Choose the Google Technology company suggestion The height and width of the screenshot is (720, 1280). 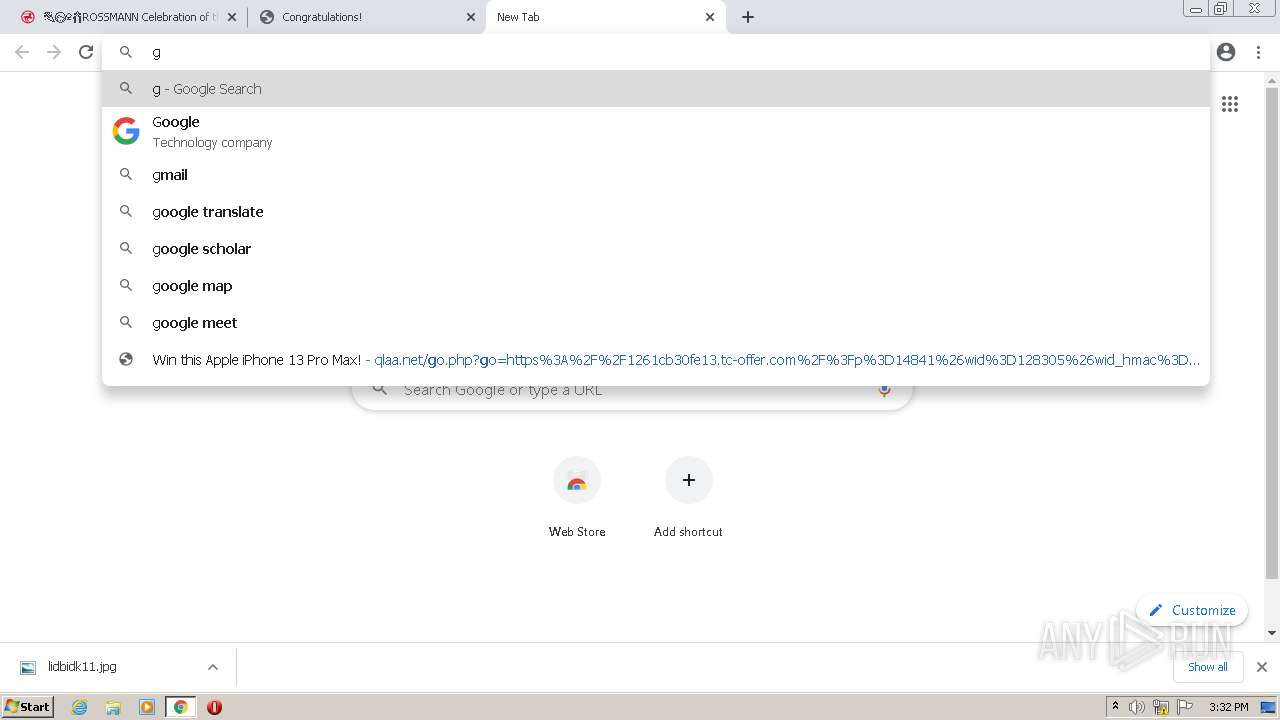656,131
